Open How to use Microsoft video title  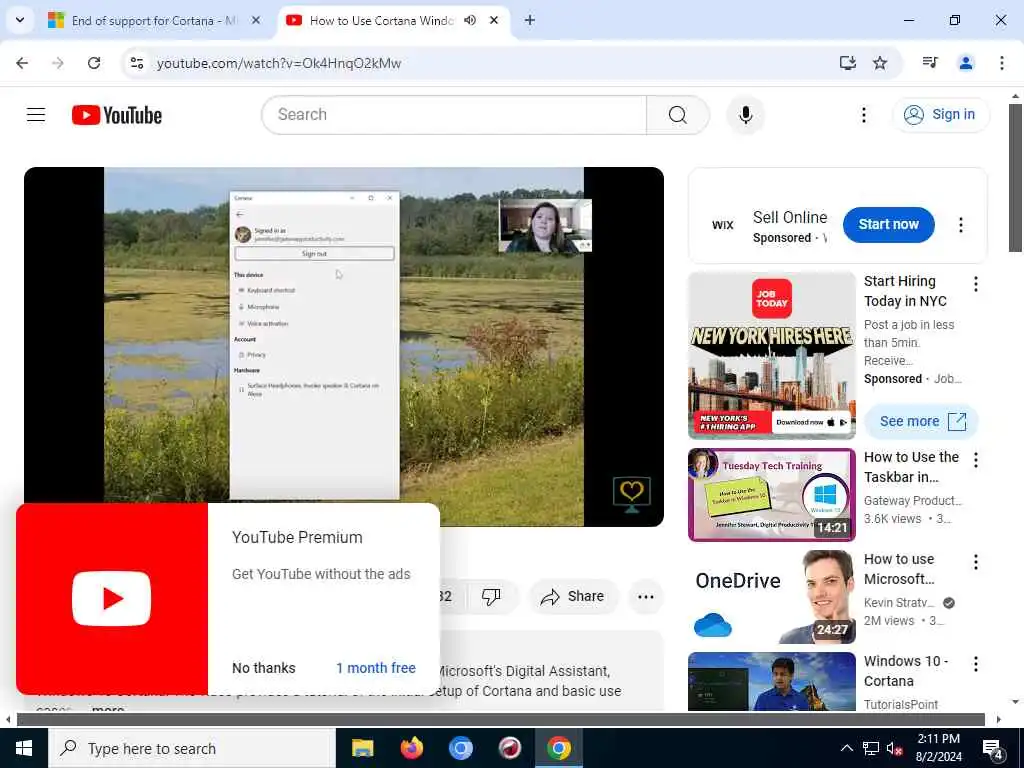(899, 569)
